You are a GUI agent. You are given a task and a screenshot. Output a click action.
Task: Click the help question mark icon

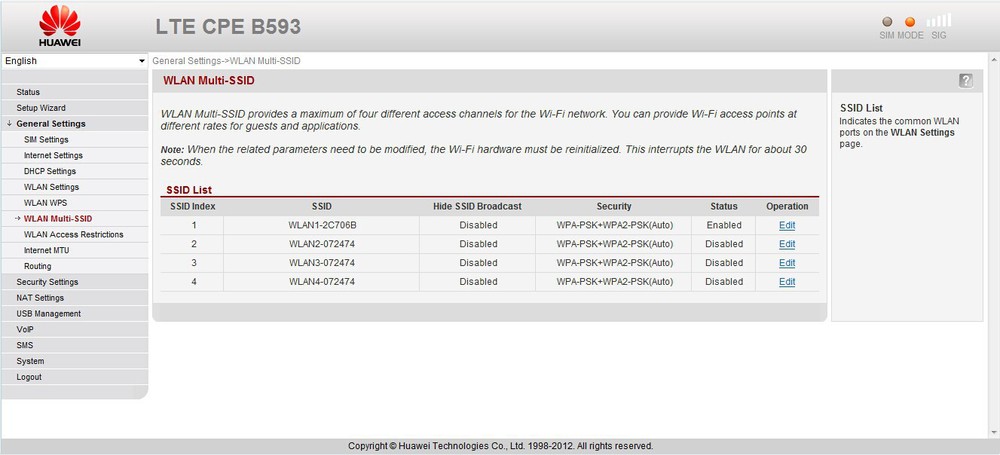965,81
